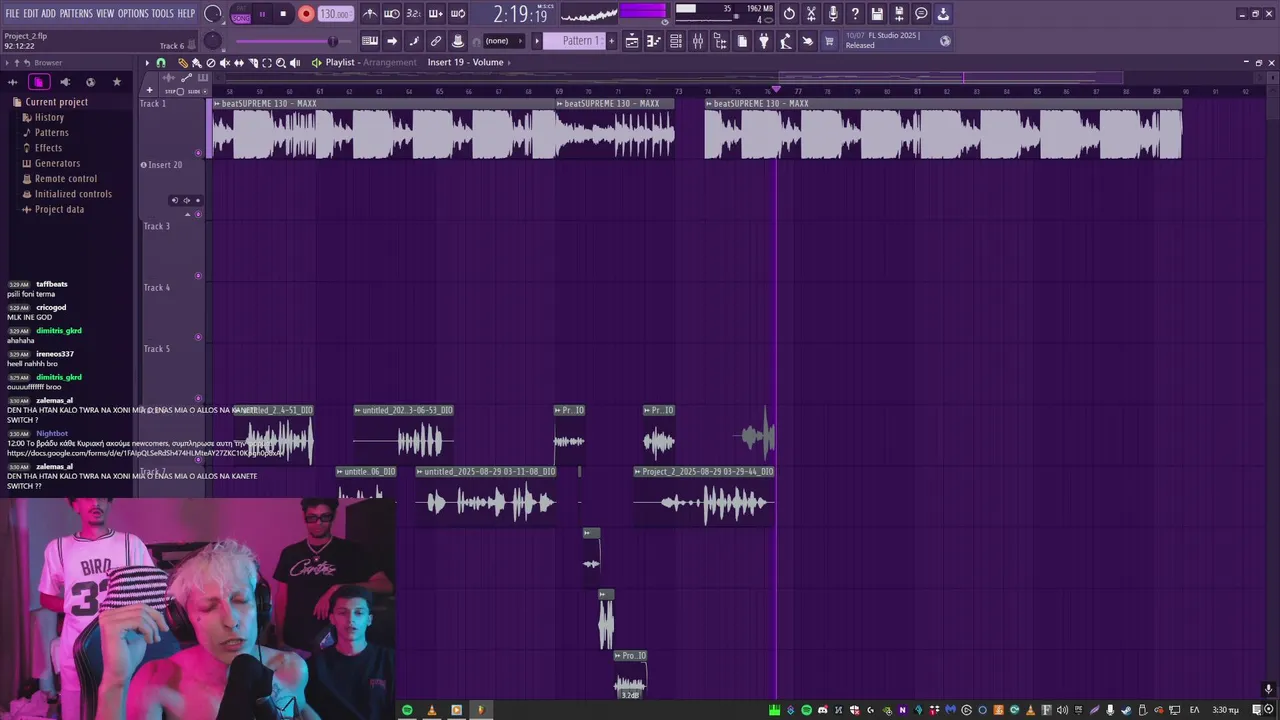Toggle the 3.2.1 countdown before recording
Screen dimensions: 1280x720
tap(413, 14)
